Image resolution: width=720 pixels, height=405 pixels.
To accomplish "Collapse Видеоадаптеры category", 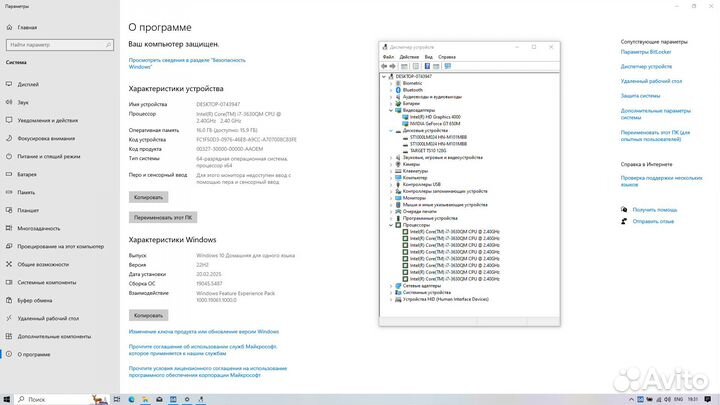I will (x=391, y=110).
